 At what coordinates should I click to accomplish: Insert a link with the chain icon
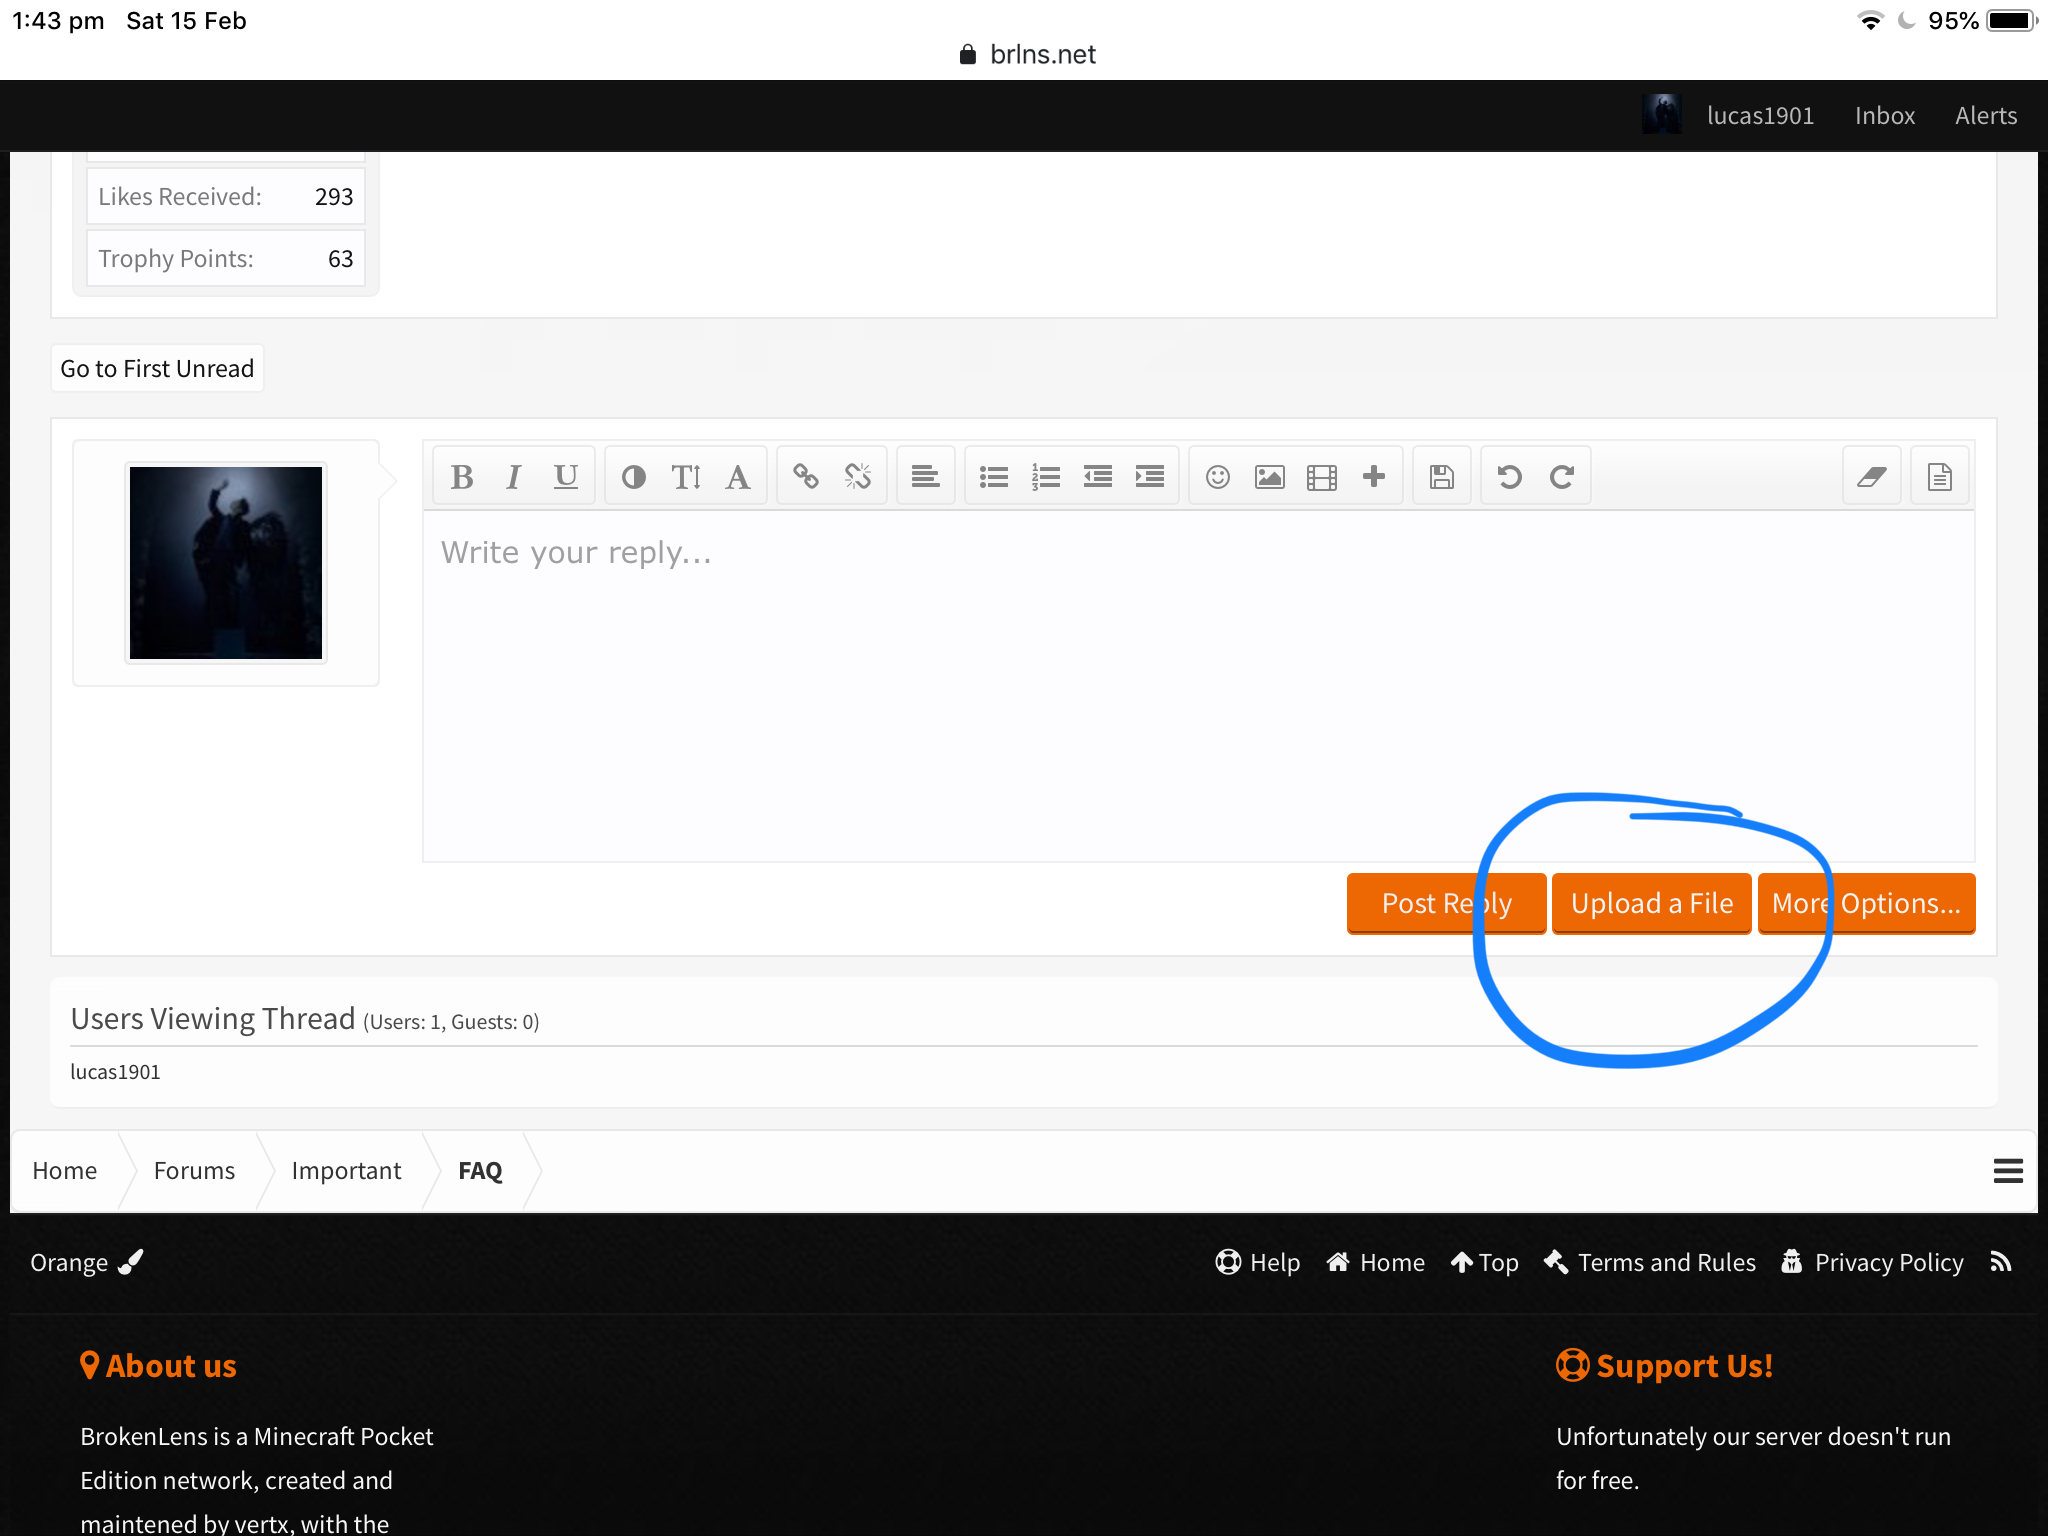pos(806,477)
